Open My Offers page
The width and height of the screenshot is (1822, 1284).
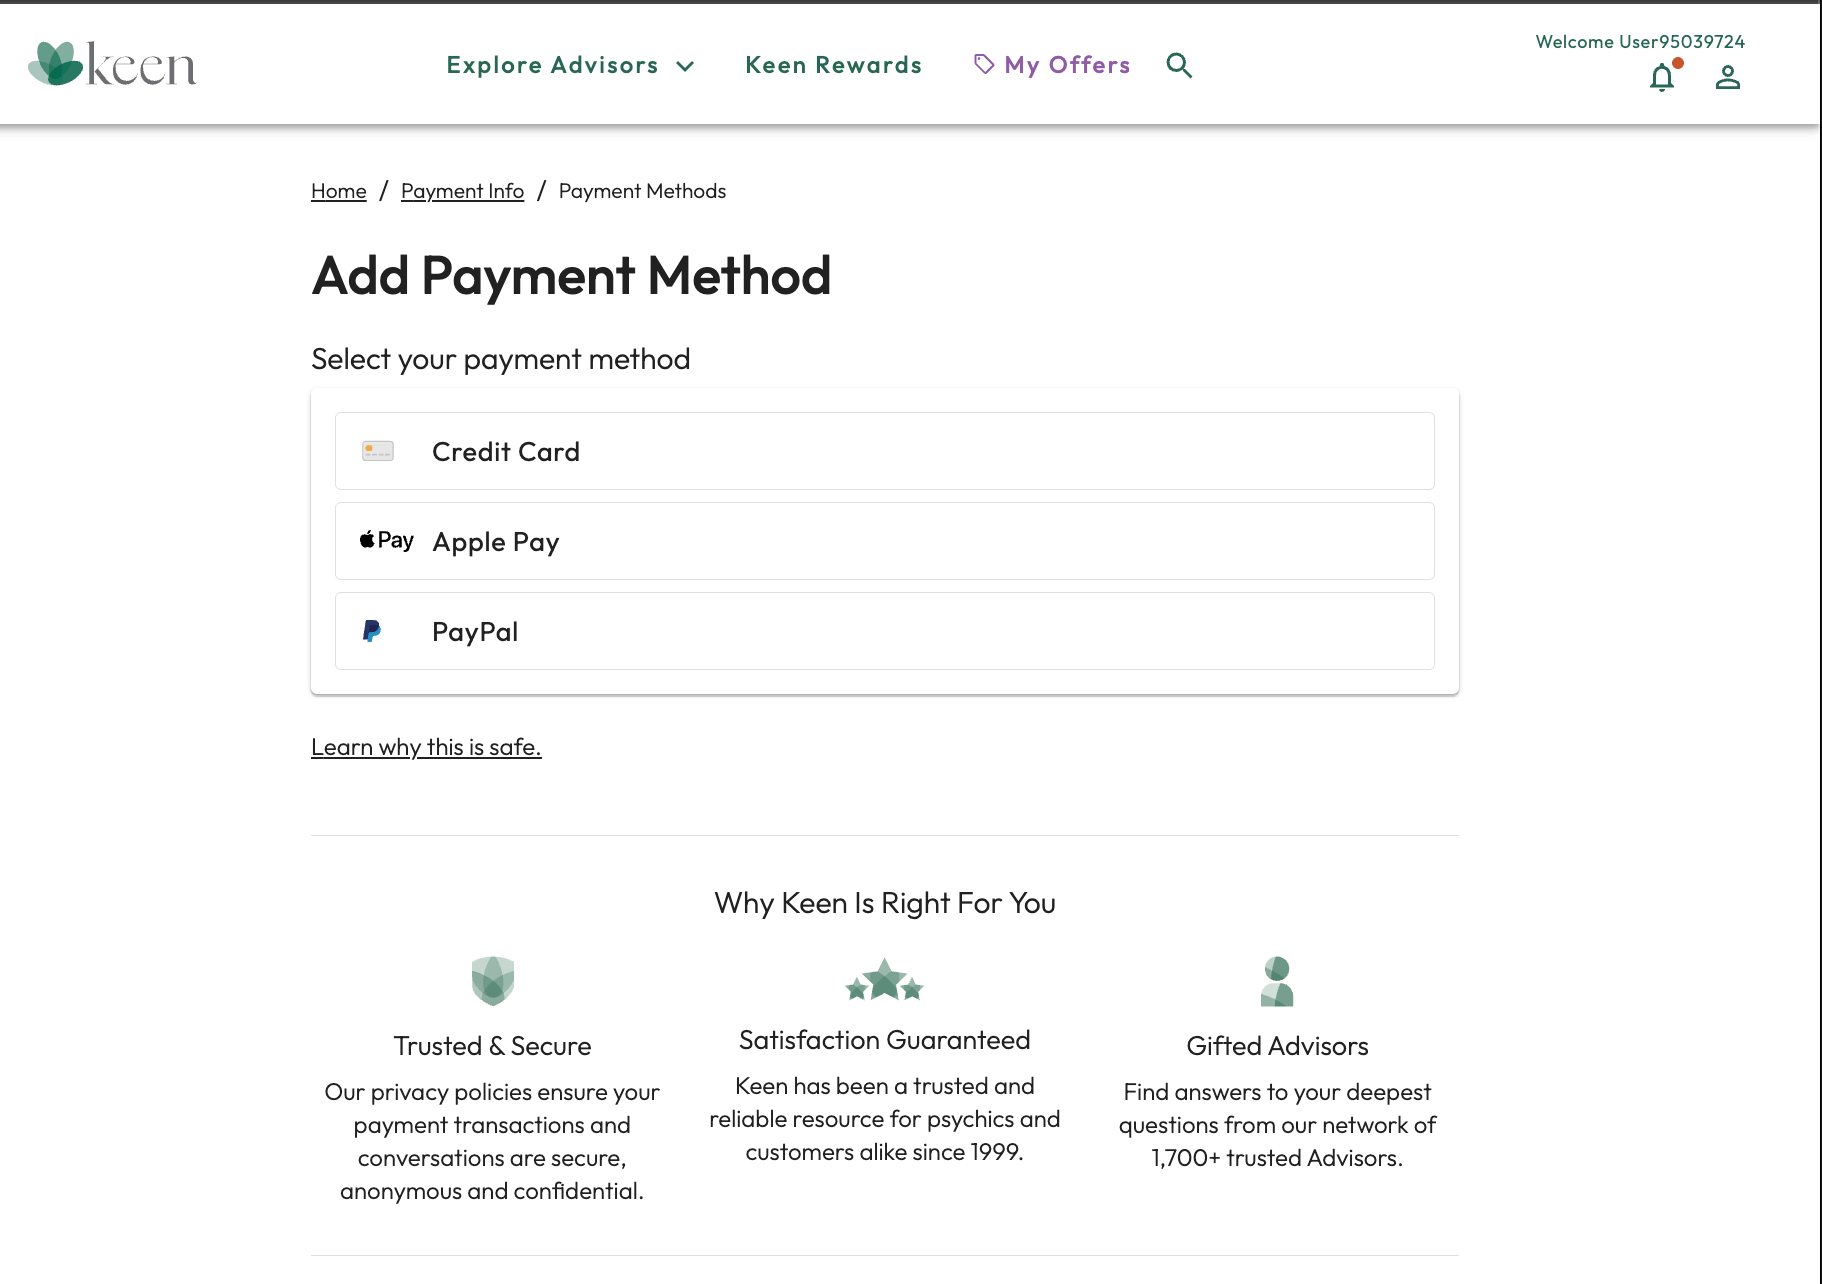pos(1067,65)
